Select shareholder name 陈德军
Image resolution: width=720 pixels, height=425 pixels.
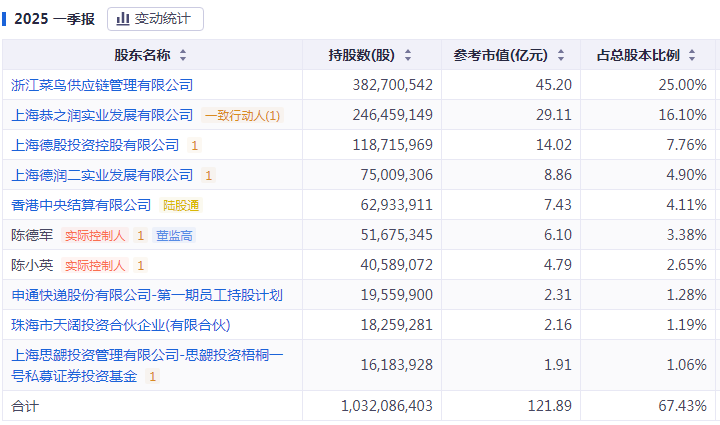pos(32,235)
